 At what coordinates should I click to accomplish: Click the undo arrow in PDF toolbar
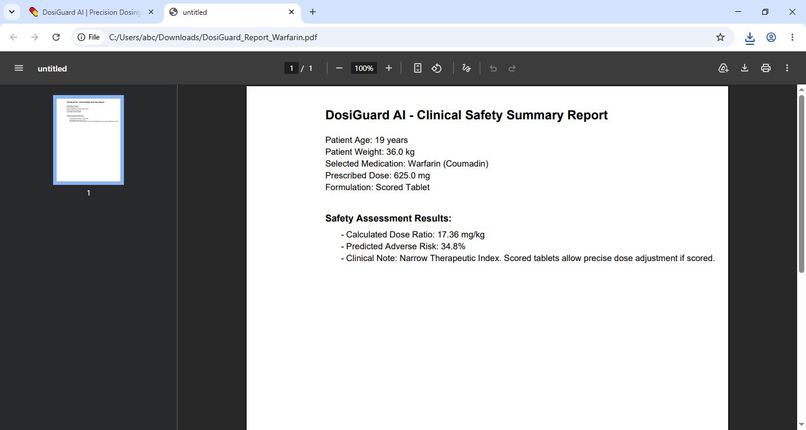click(493, 68)
